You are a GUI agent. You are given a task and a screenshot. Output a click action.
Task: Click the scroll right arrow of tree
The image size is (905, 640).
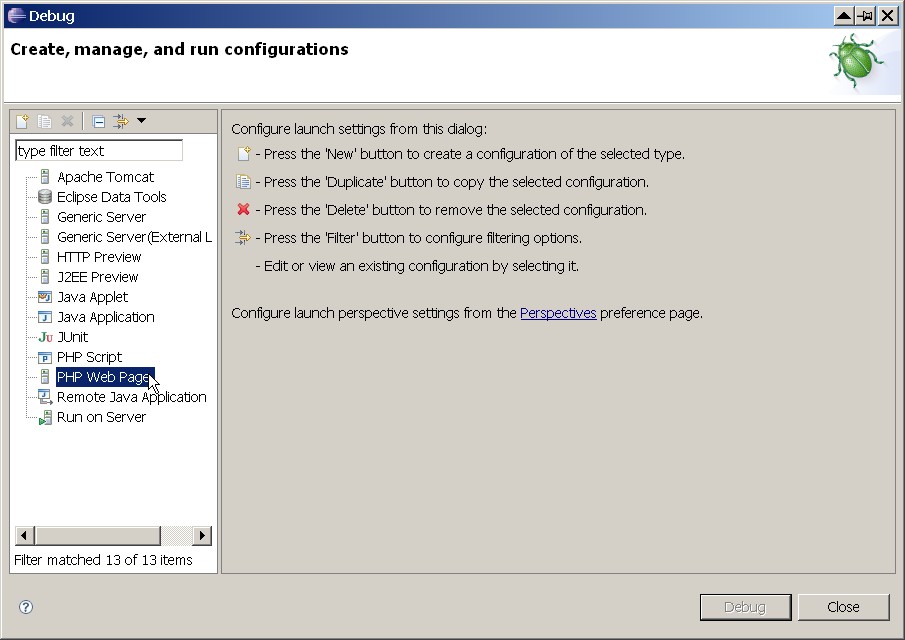(201, 536)
